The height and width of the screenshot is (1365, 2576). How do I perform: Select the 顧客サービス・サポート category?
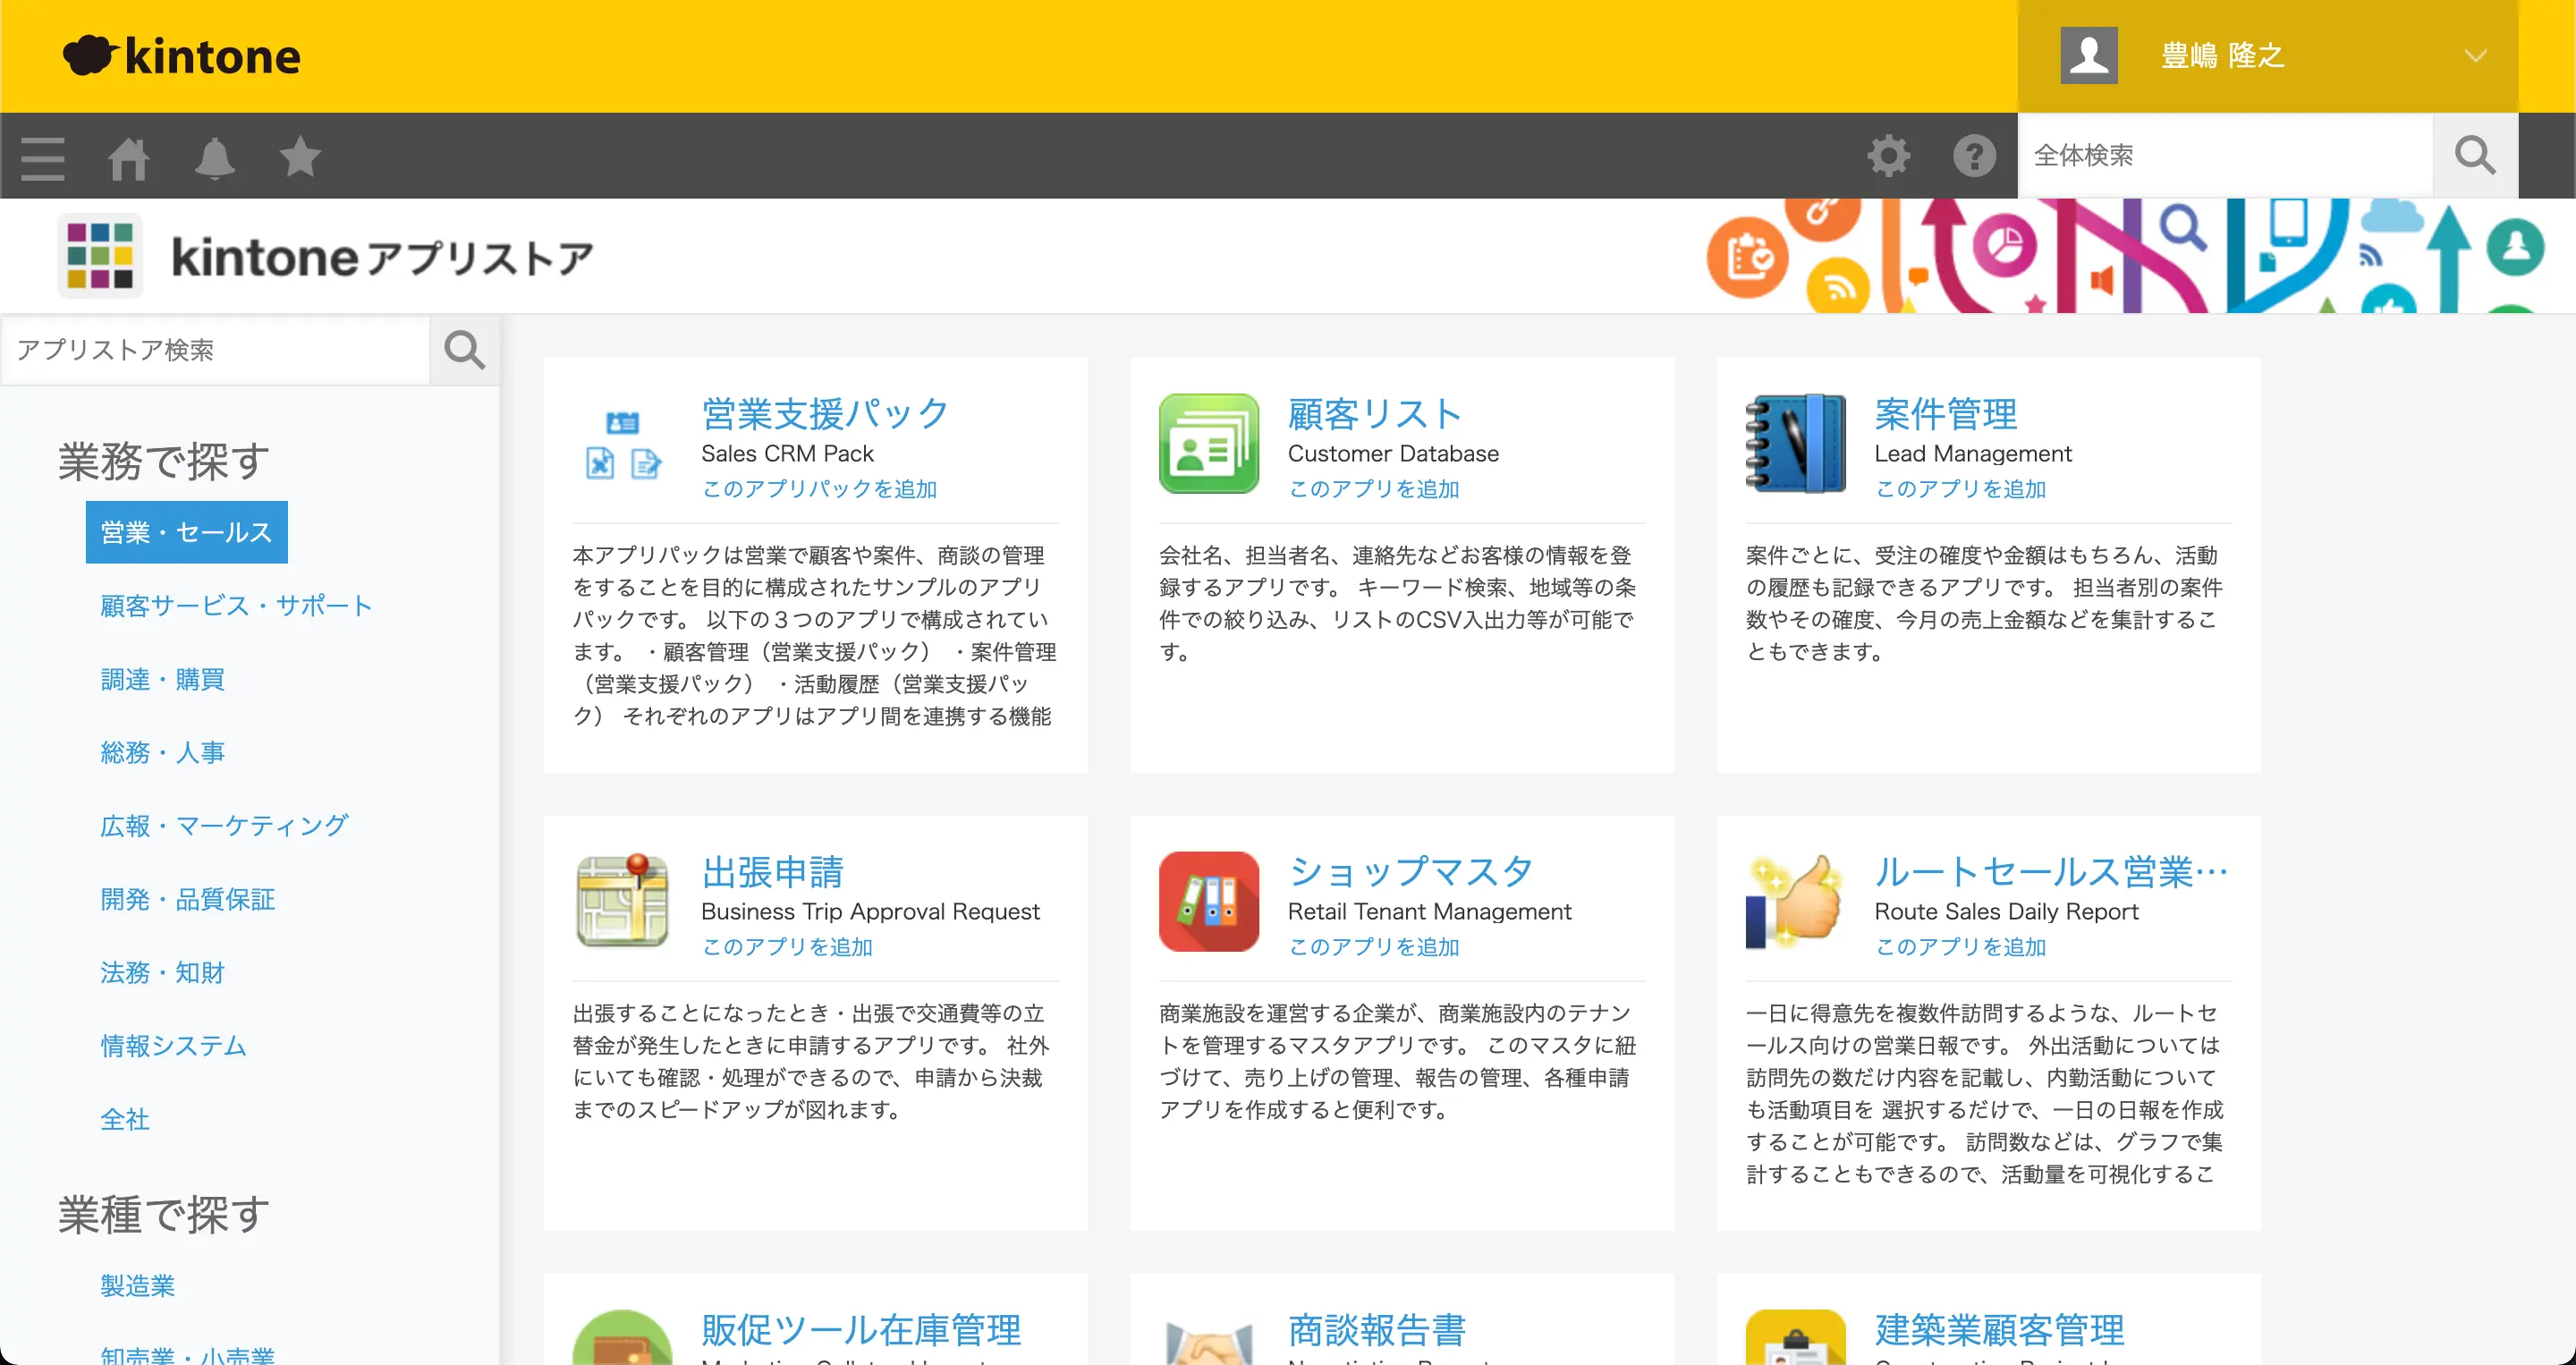click(237, 606)
